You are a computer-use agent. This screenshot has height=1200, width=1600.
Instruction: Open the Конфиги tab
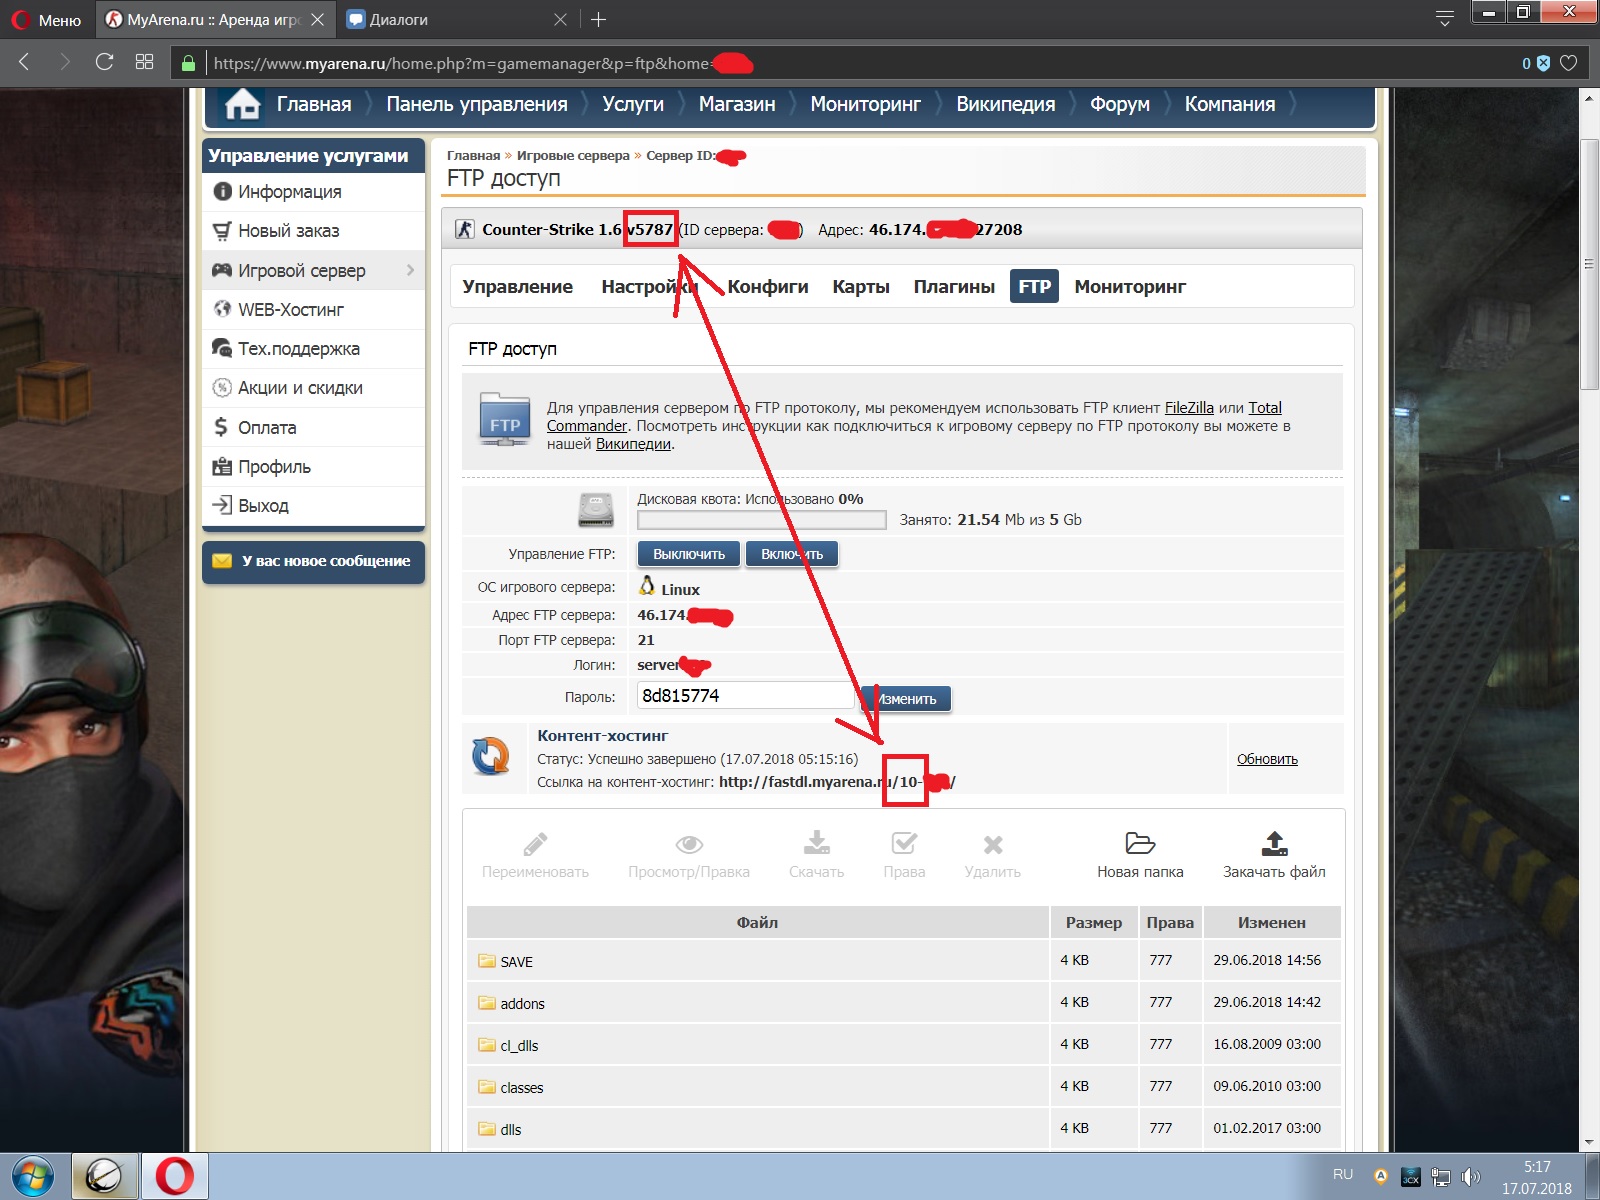768,287
